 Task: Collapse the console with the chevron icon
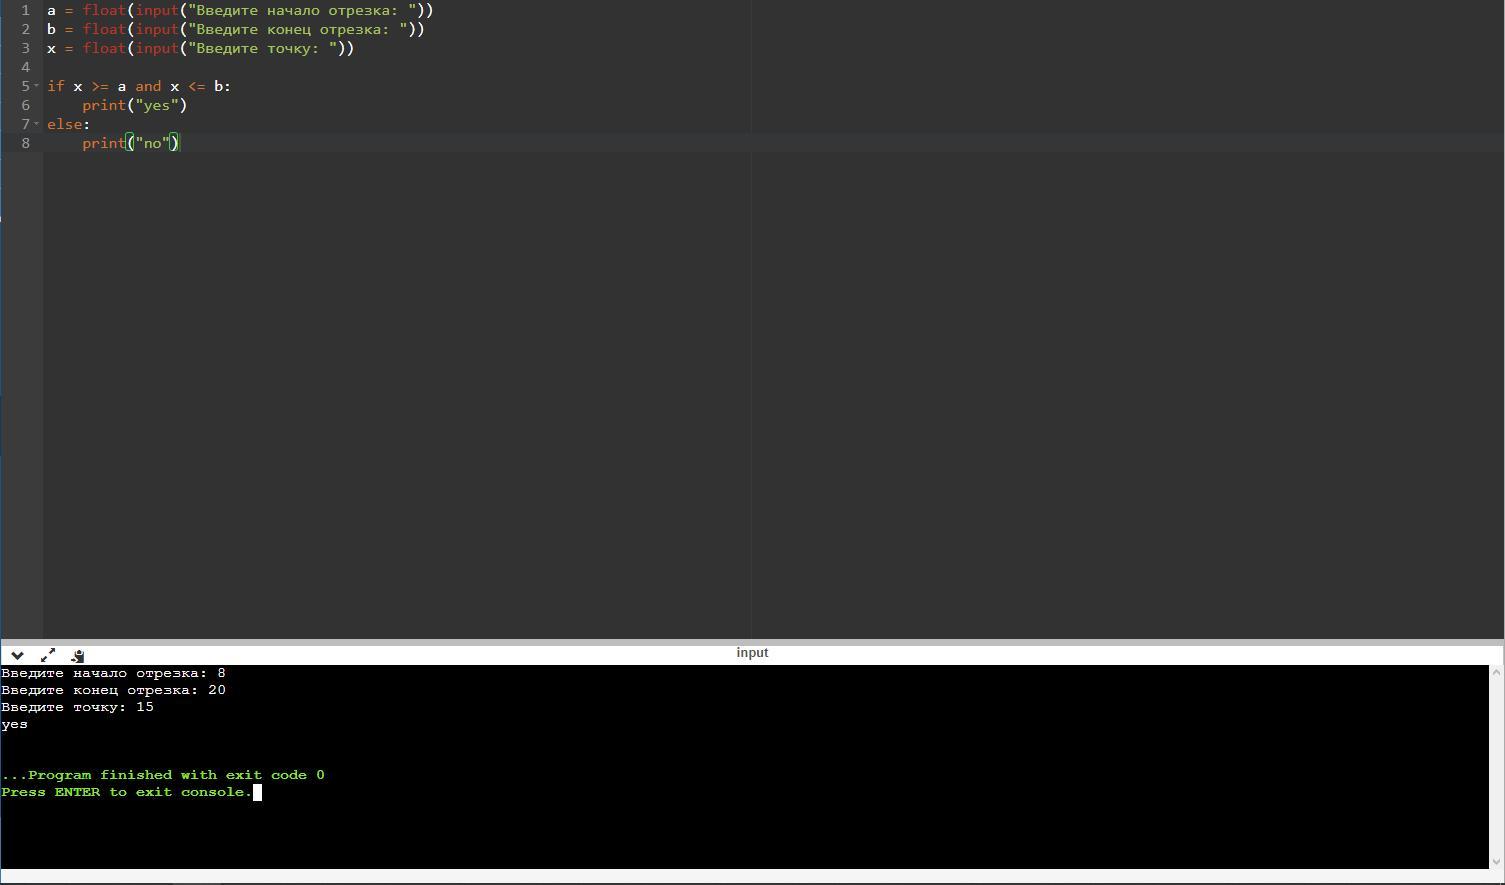coord(17,656)
